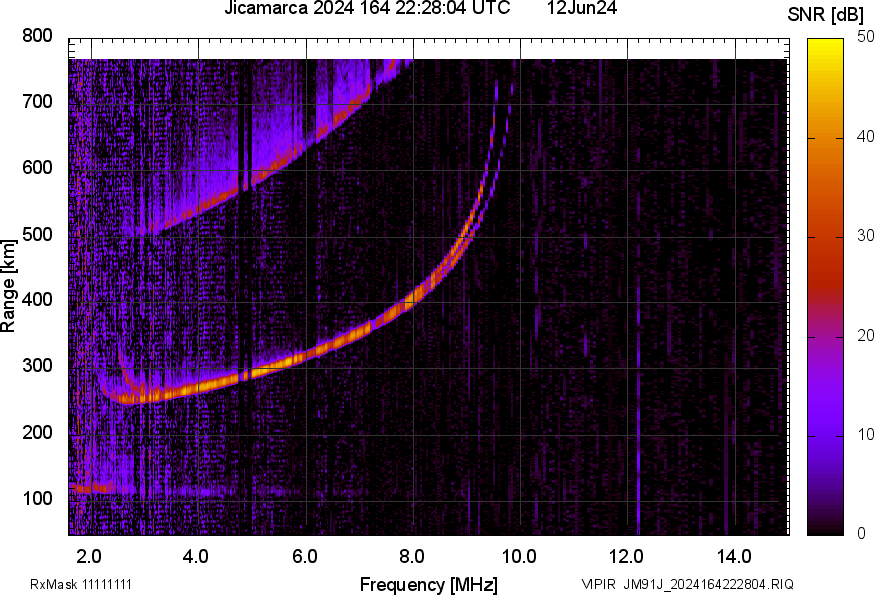The height and width of the screenshot is (595, 874).
Task: Click the "Frequency [MHz]" axis label
Action: [429, 584]
